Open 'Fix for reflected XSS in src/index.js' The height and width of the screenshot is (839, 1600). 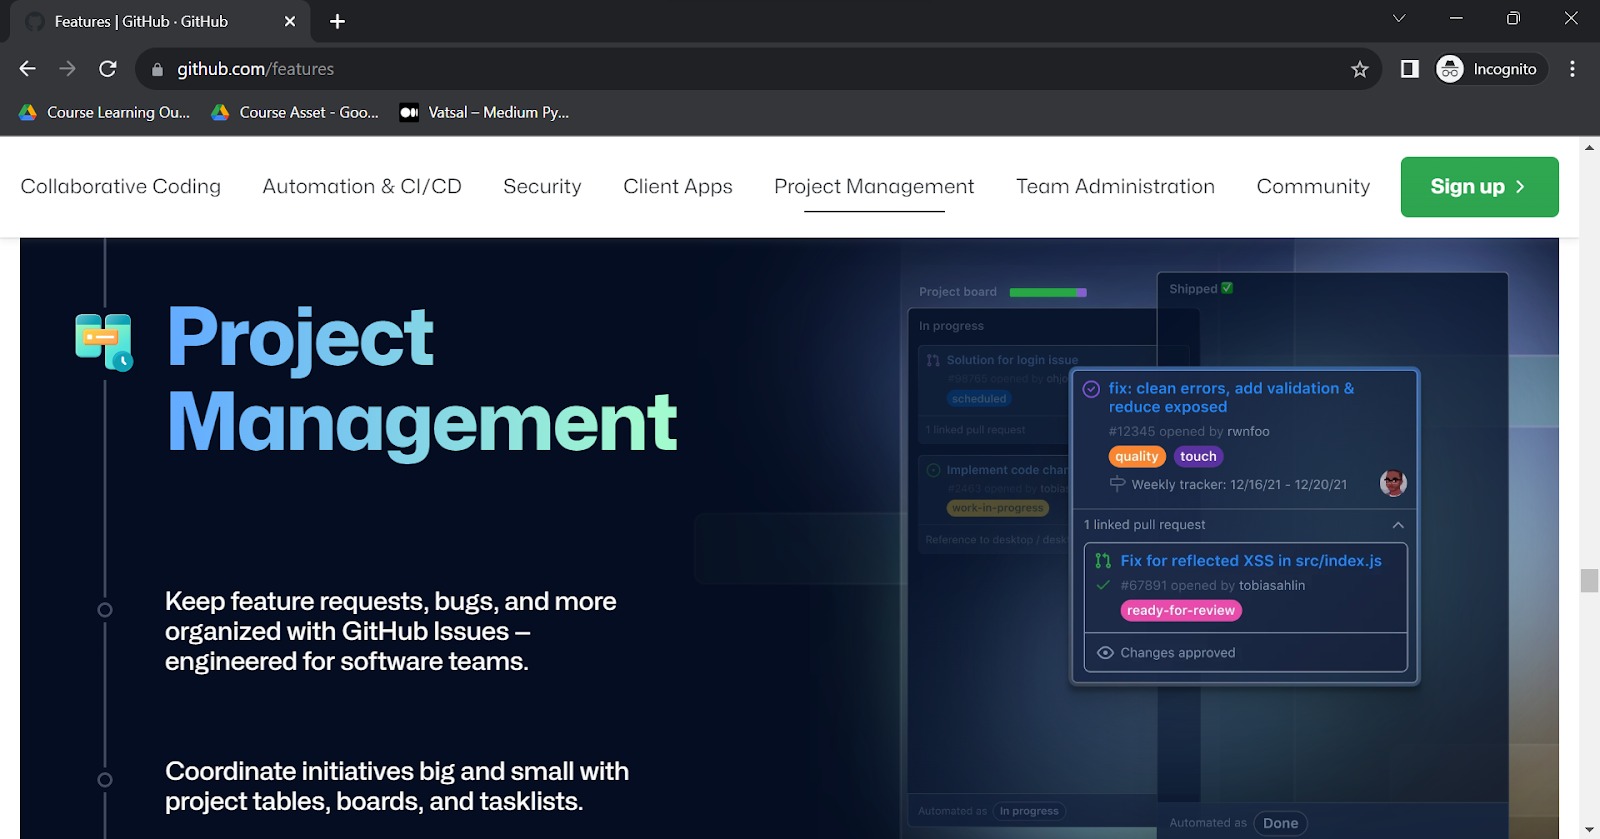[x=1251, y=561]
